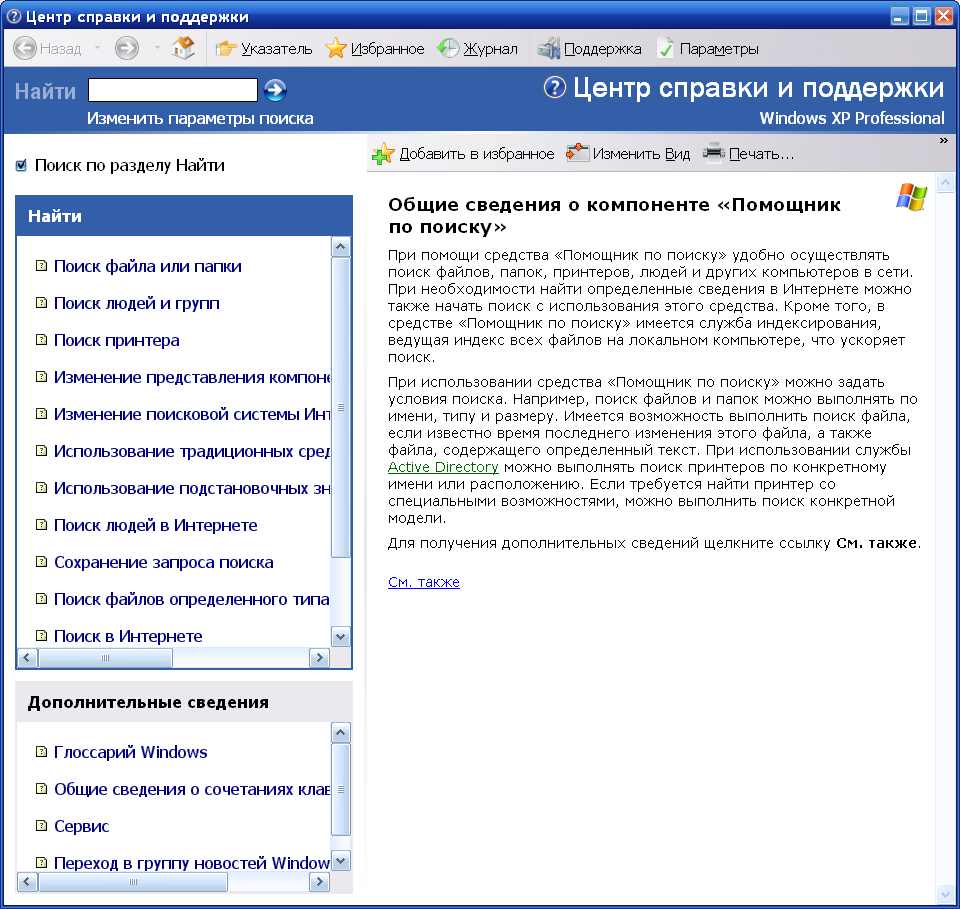Start search with the green arrow button

pos(275,90)
